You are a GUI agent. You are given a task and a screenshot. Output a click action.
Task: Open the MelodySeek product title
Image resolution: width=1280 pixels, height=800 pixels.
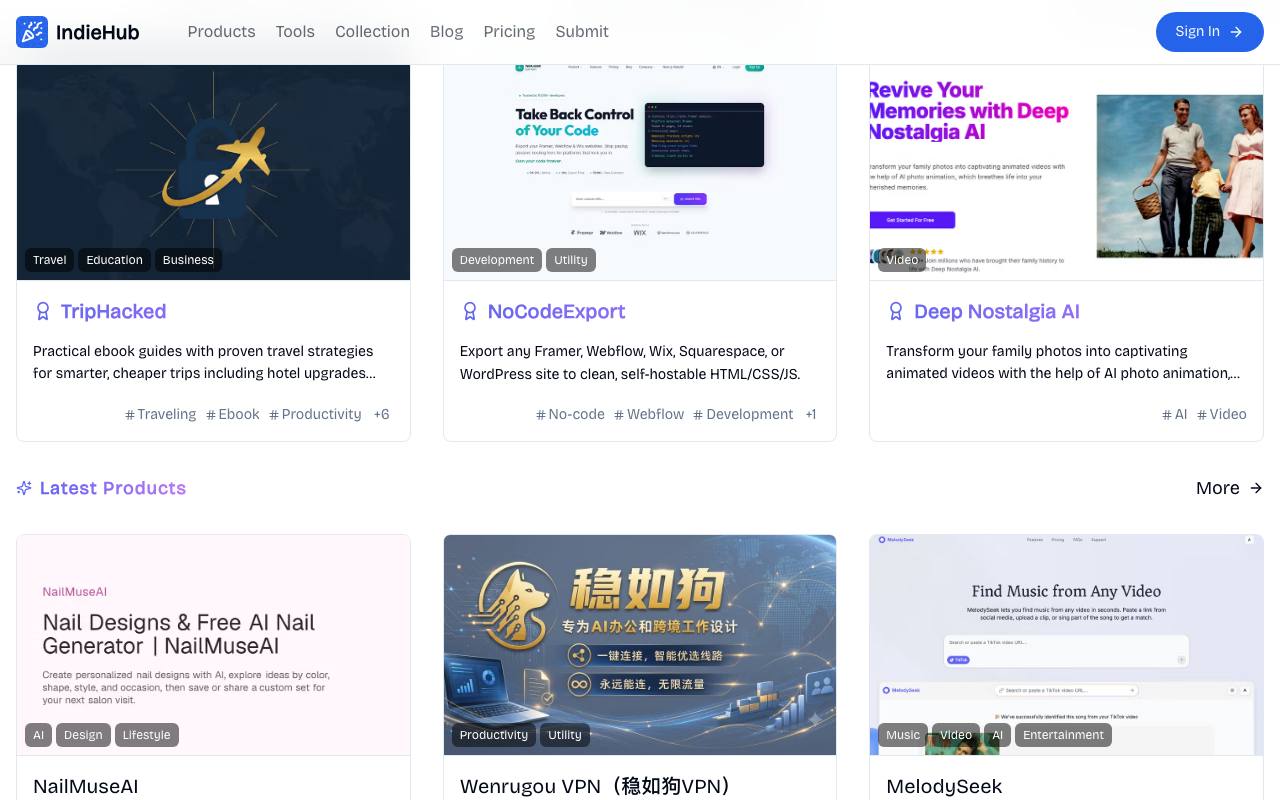[944, 786]
